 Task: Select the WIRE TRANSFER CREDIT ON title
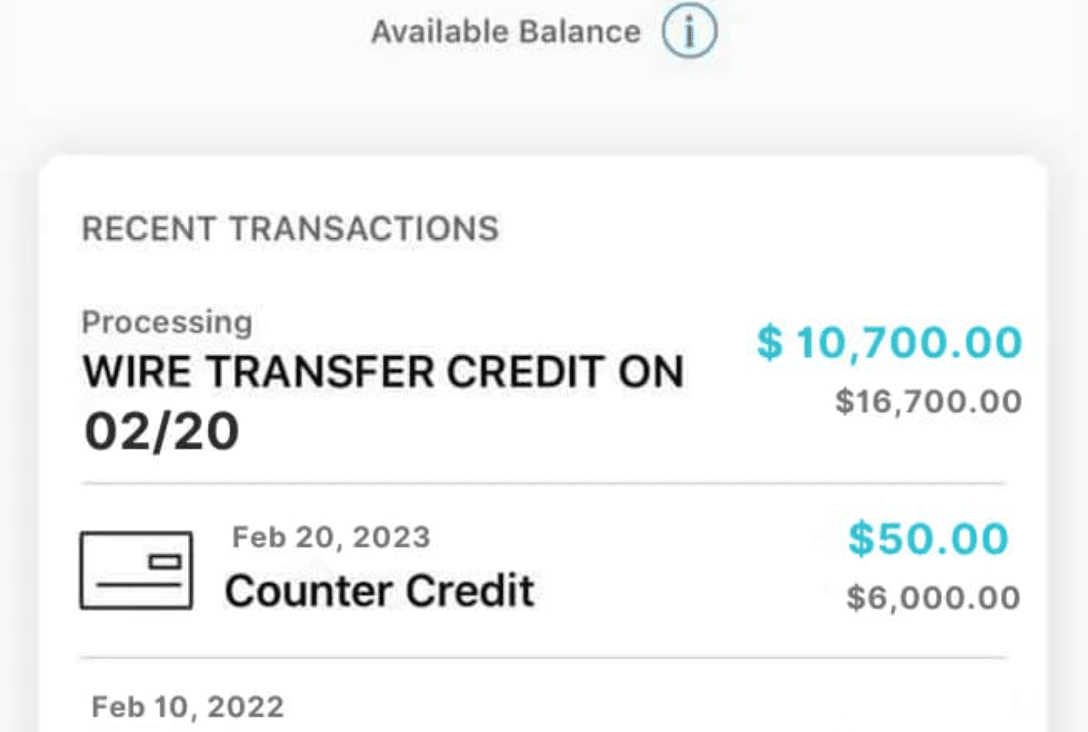click(383, 372)
